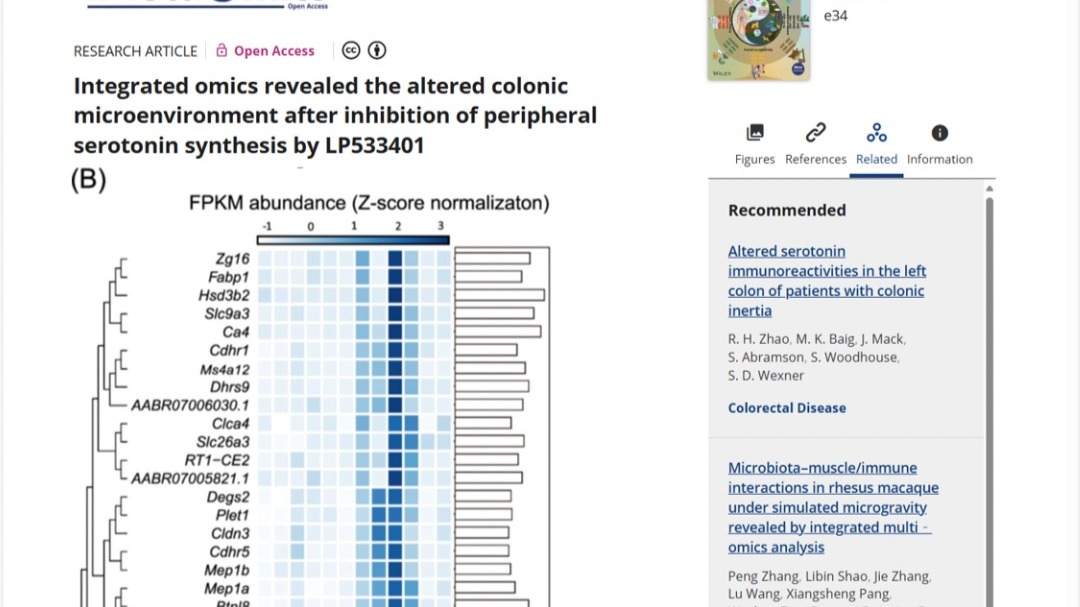Viewport: 1080px width, 607px height.
Task: Click author name R. H. Zhao
Action: [x=758, y=339]
